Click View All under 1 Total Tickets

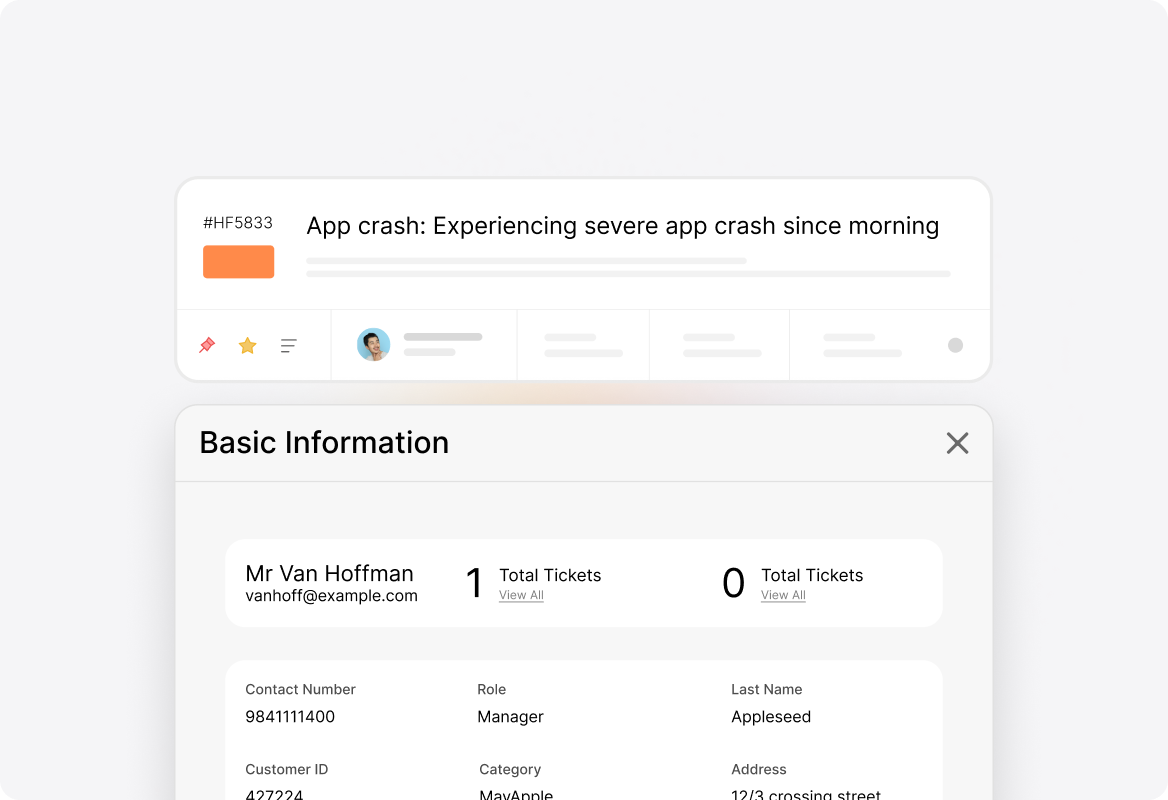[521, 595]
